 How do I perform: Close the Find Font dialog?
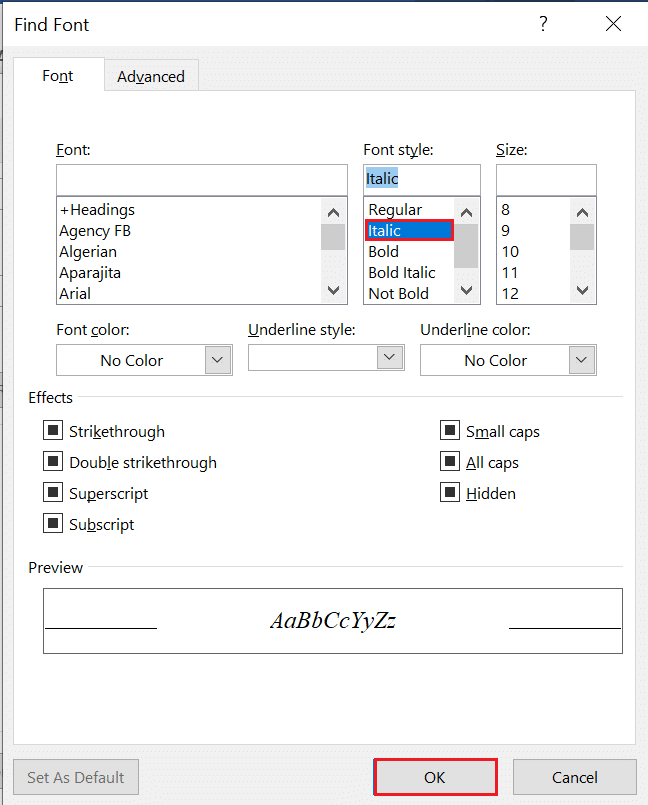coord(613,24)
